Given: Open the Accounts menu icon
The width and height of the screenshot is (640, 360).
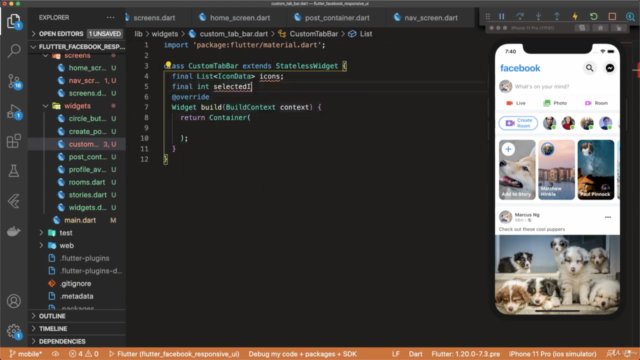Looking at the screenshot, I should click(x=14, y=301).
